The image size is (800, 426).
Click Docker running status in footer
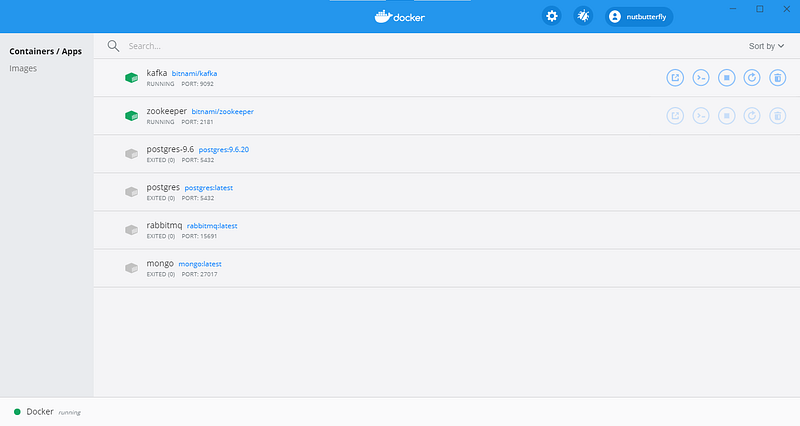point(54,412)
